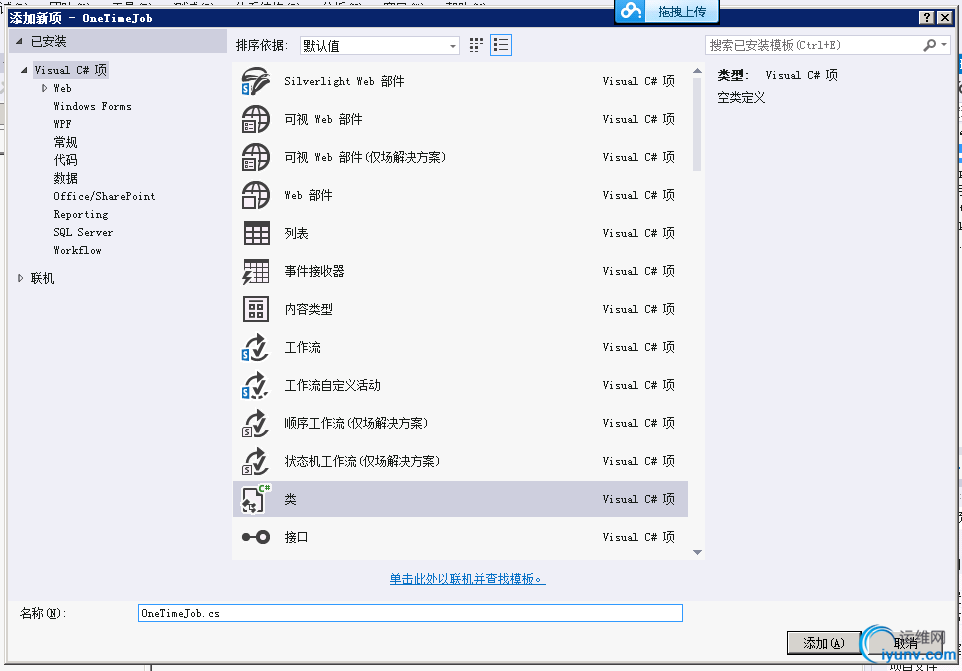This screenshot has height=671, width=962.
Task: Click the 添加(A) button
Action: [823, 643]
